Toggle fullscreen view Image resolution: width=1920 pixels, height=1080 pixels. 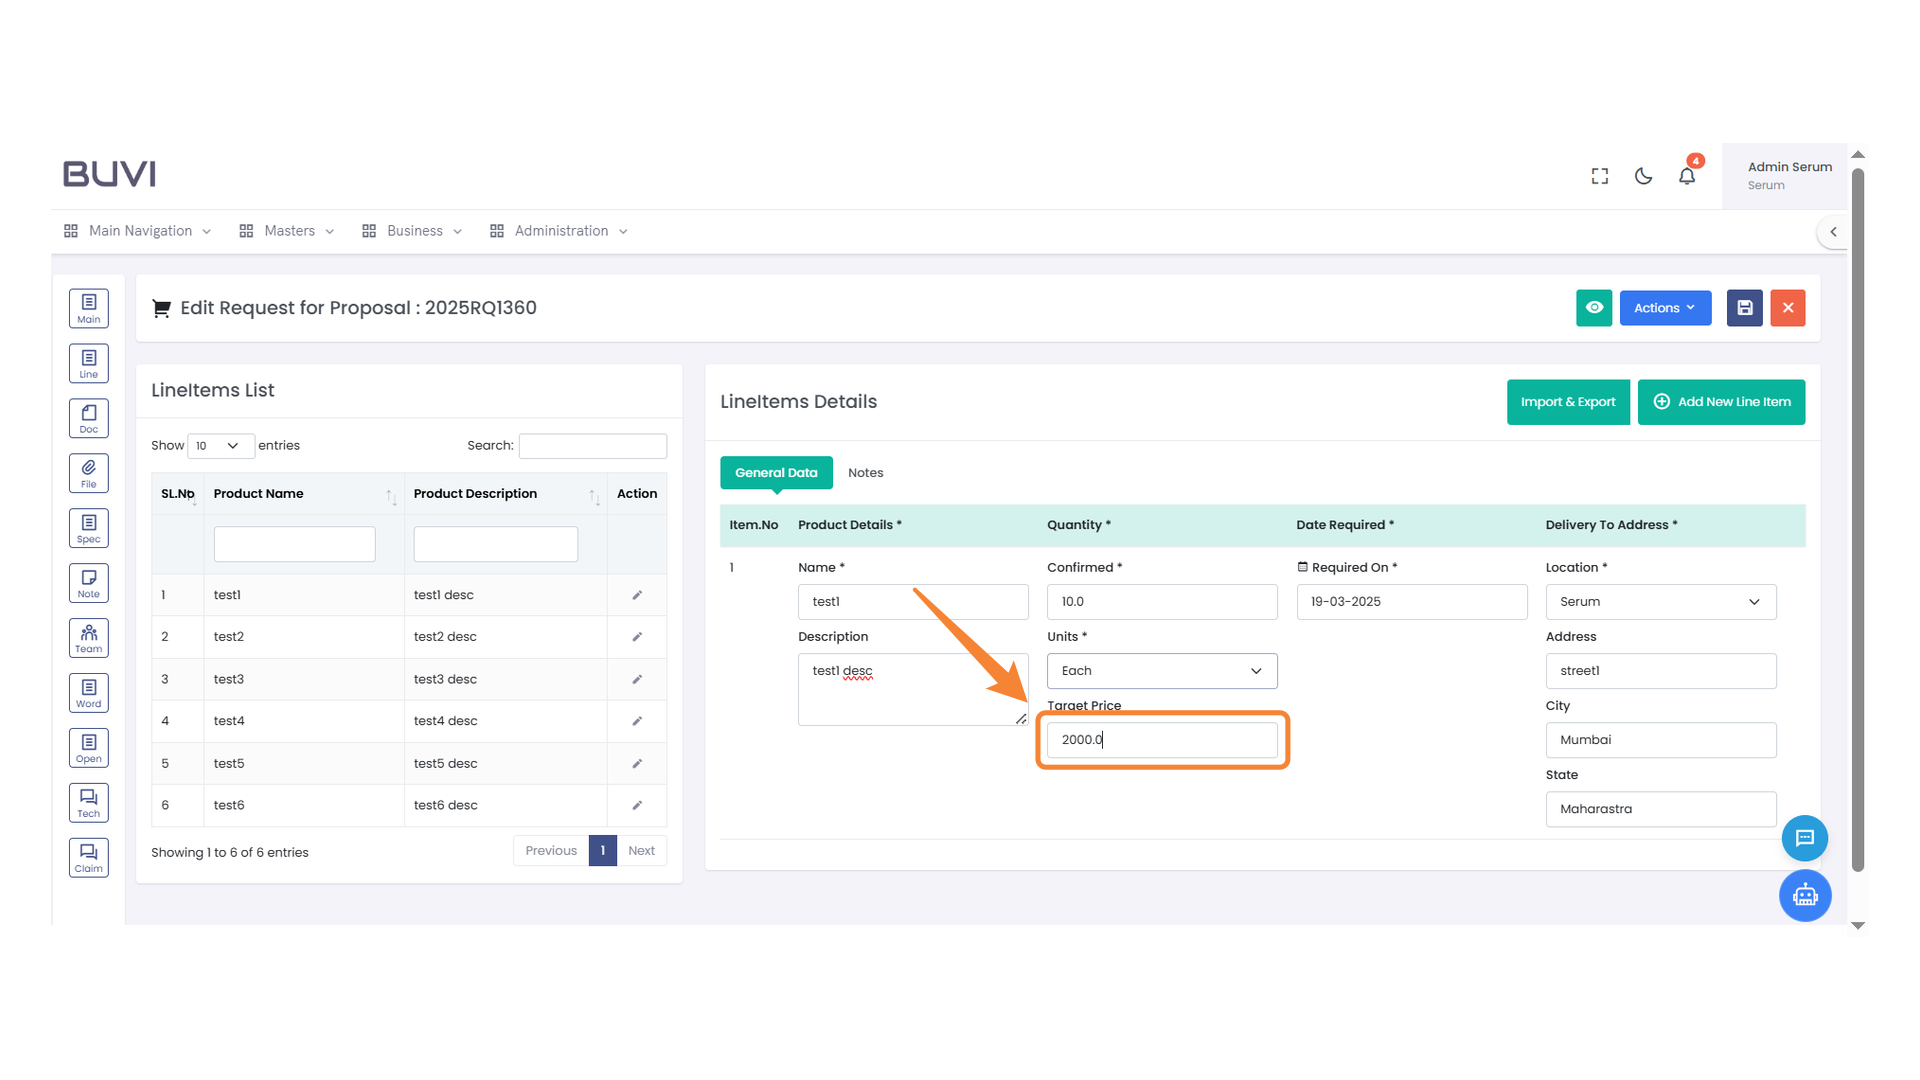pos(1599,175)
